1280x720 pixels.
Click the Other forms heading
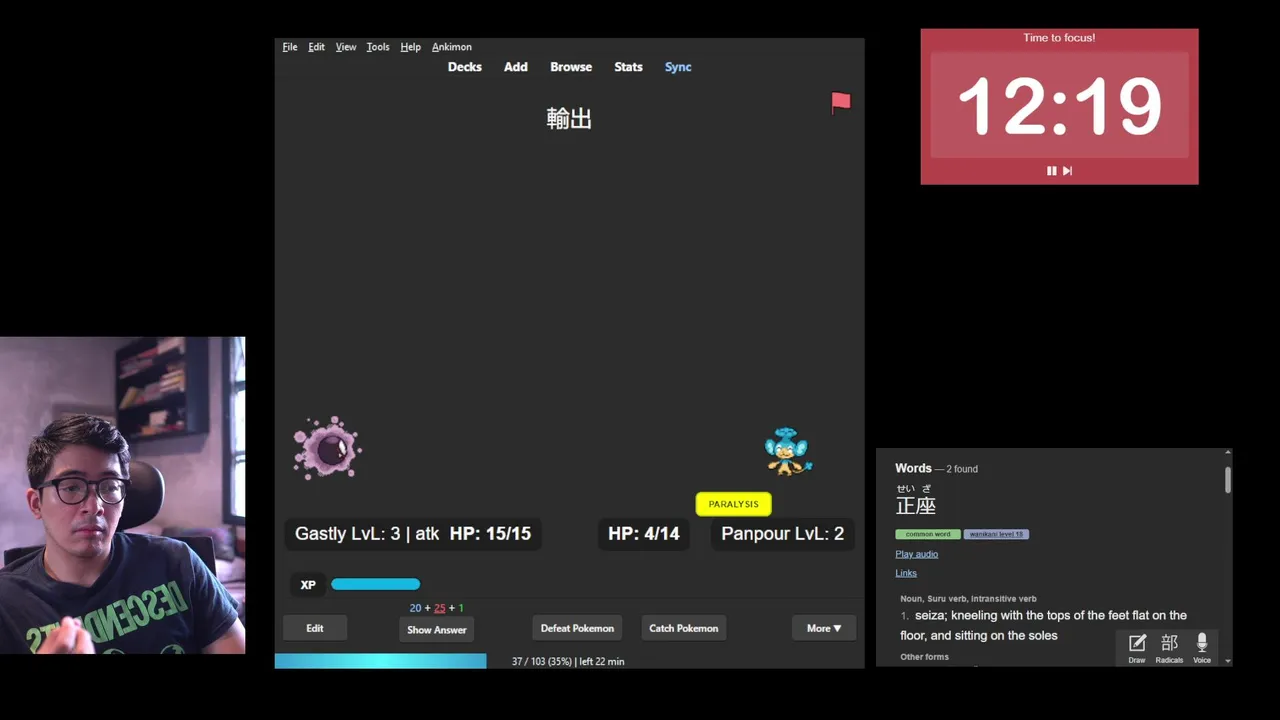(x=924, y=657)
